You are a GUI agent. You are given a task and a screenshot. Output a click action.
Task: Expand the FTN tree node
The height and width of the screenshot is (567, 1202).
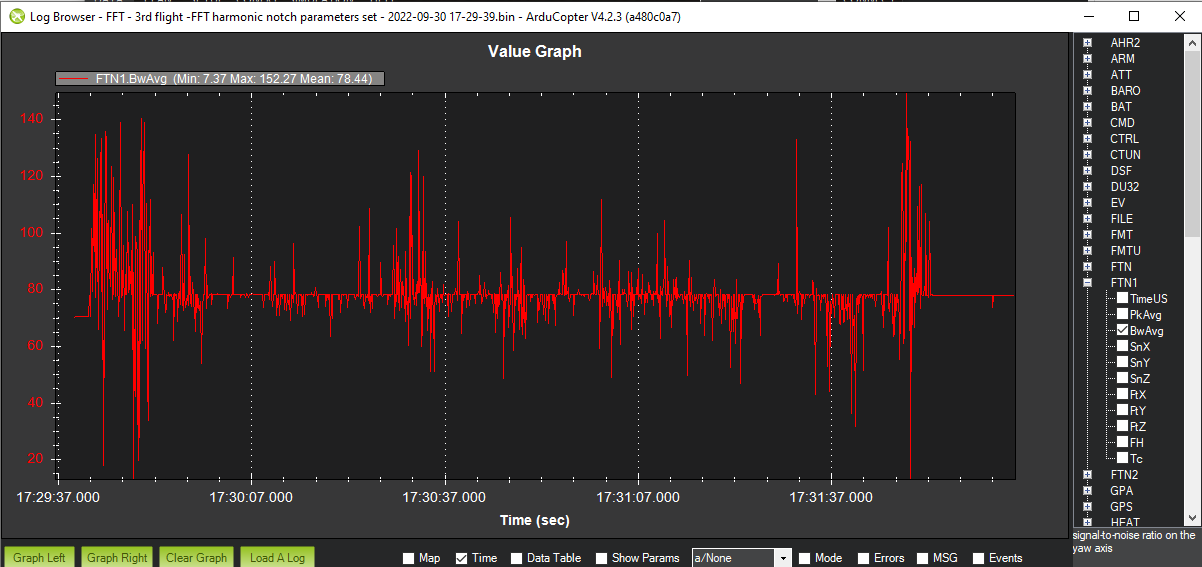[x=1087, y=267]
